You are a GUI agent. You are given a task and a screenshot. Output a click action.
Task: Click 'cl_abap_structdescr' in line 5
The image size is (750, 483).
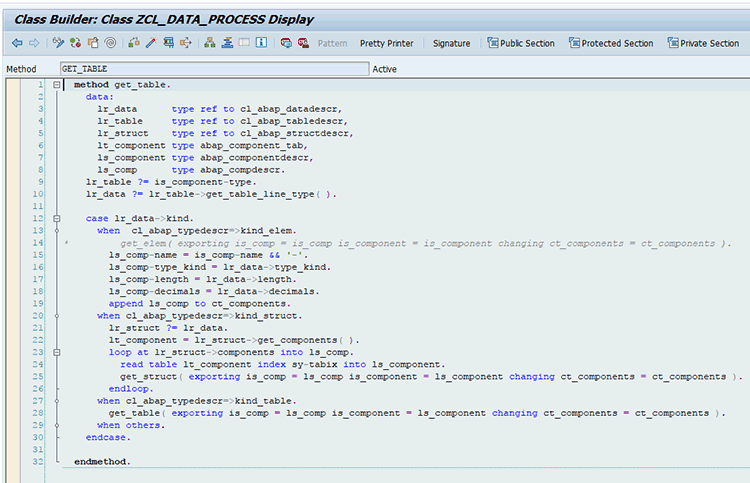coord(297,133)
